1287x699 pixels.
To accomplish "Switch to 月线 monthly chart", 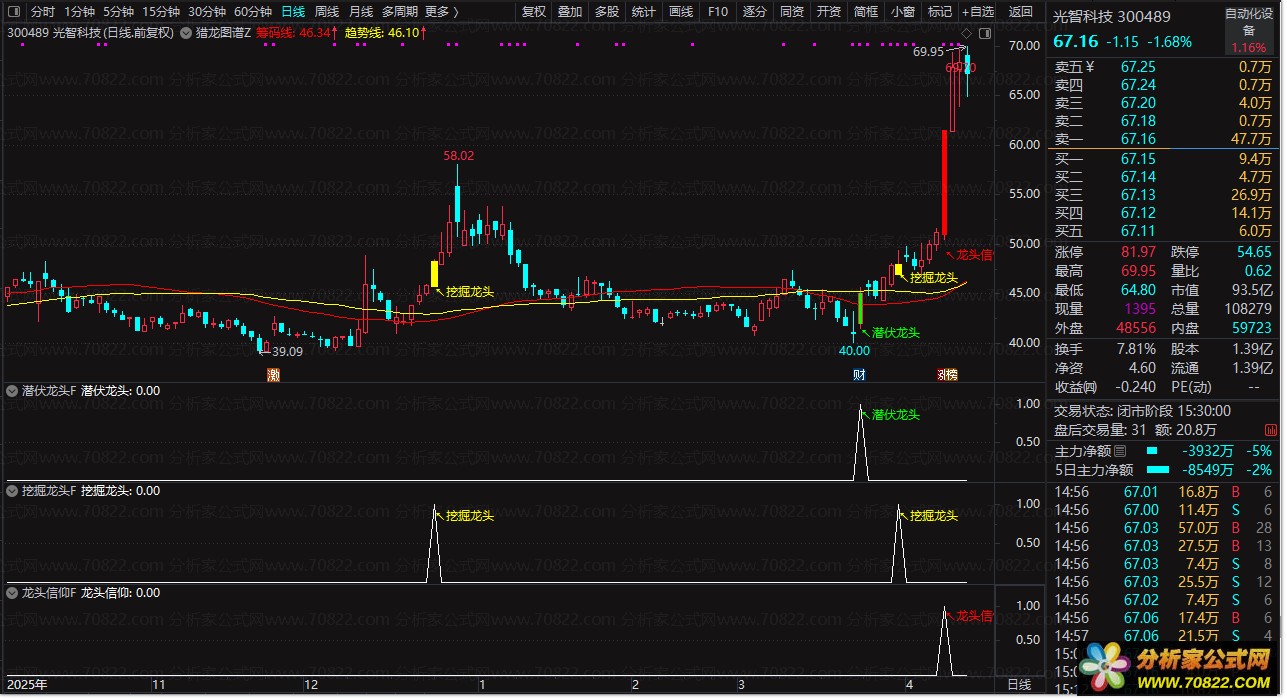I will click(x=361, y=12).
